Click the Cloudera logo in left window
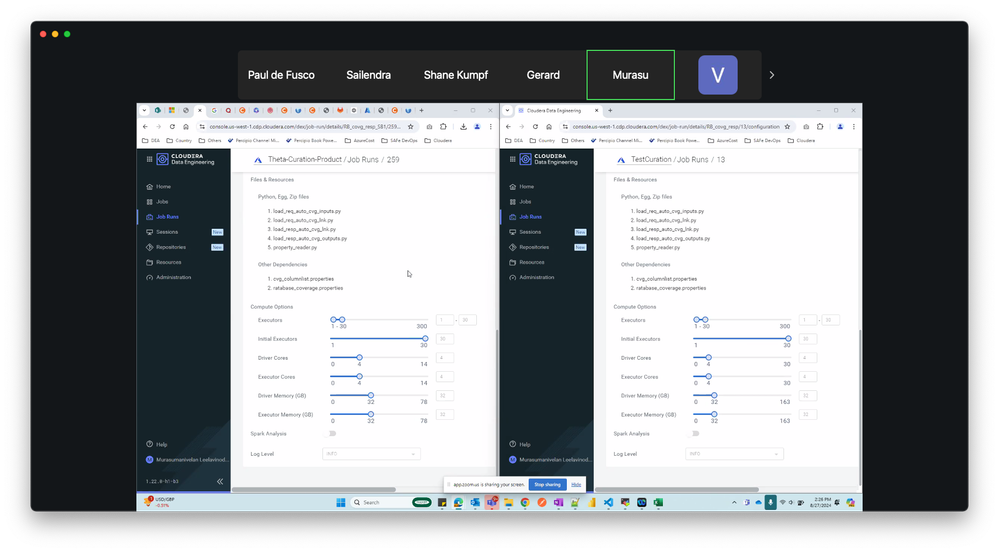The width and height of the screenshot is (999, 552). [185, 159]
